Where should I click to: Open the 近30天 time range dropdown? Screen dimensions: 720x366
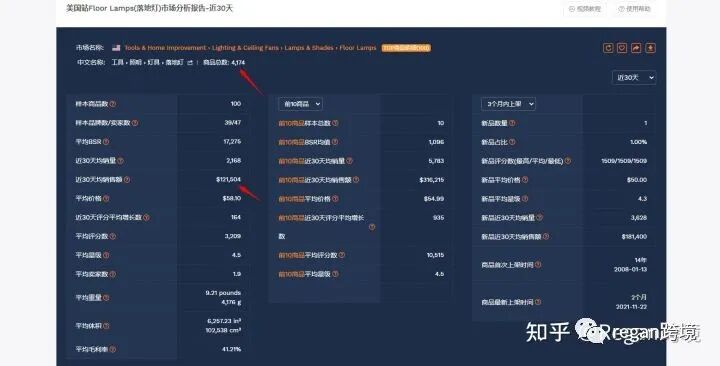click(x=634, y=78)
